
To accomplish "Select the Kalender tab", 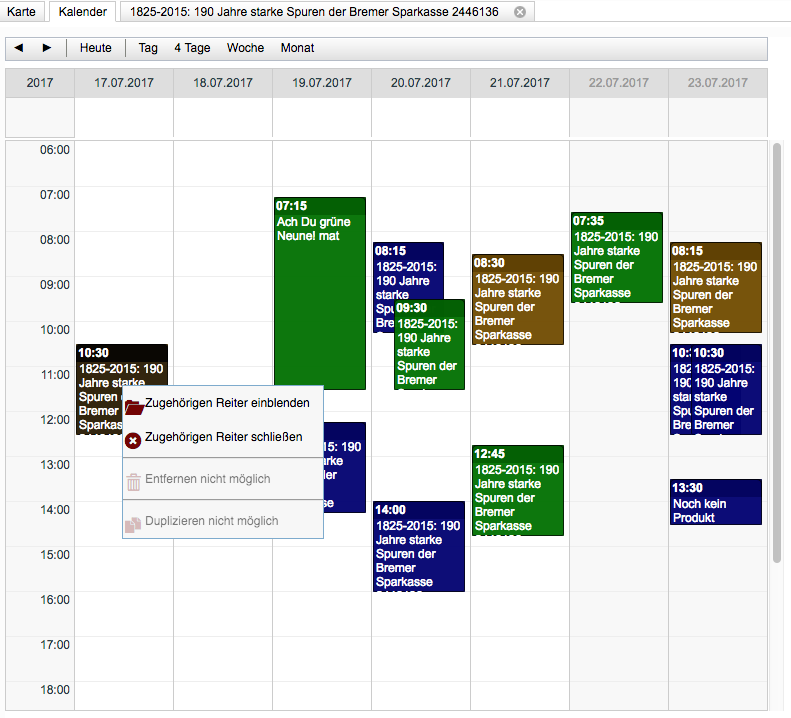I will (82, 12).
